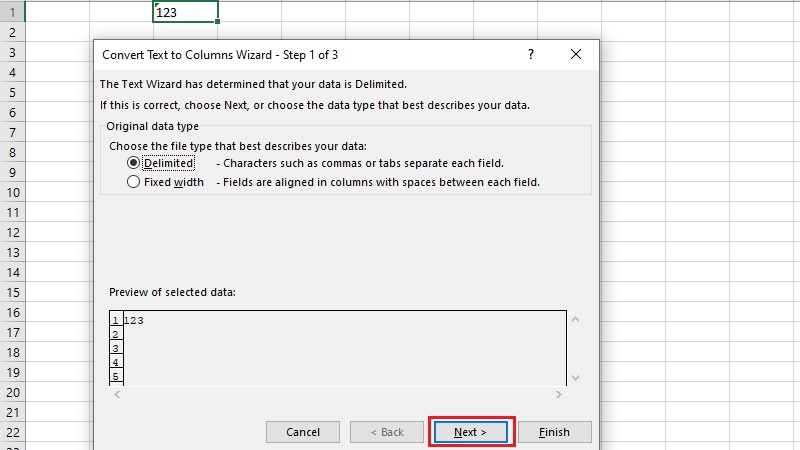This screenshot has width=800, height=450.
Task: Select row 12 header in the sheet
Action: point(12,232)
